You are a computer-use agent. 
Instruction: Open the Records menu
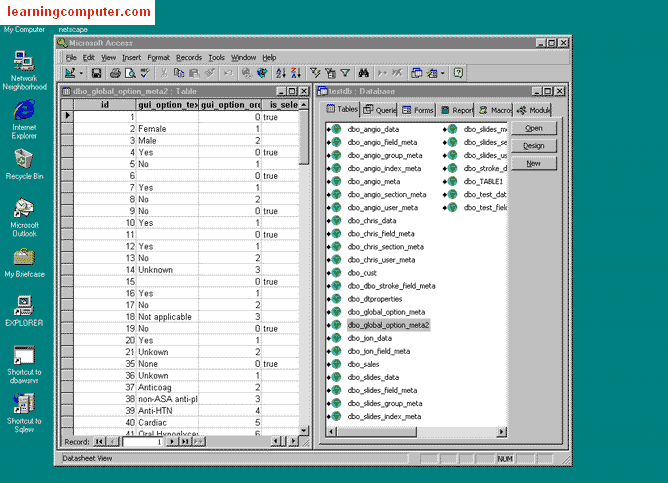pyautogui.click(x=189, y=58)
